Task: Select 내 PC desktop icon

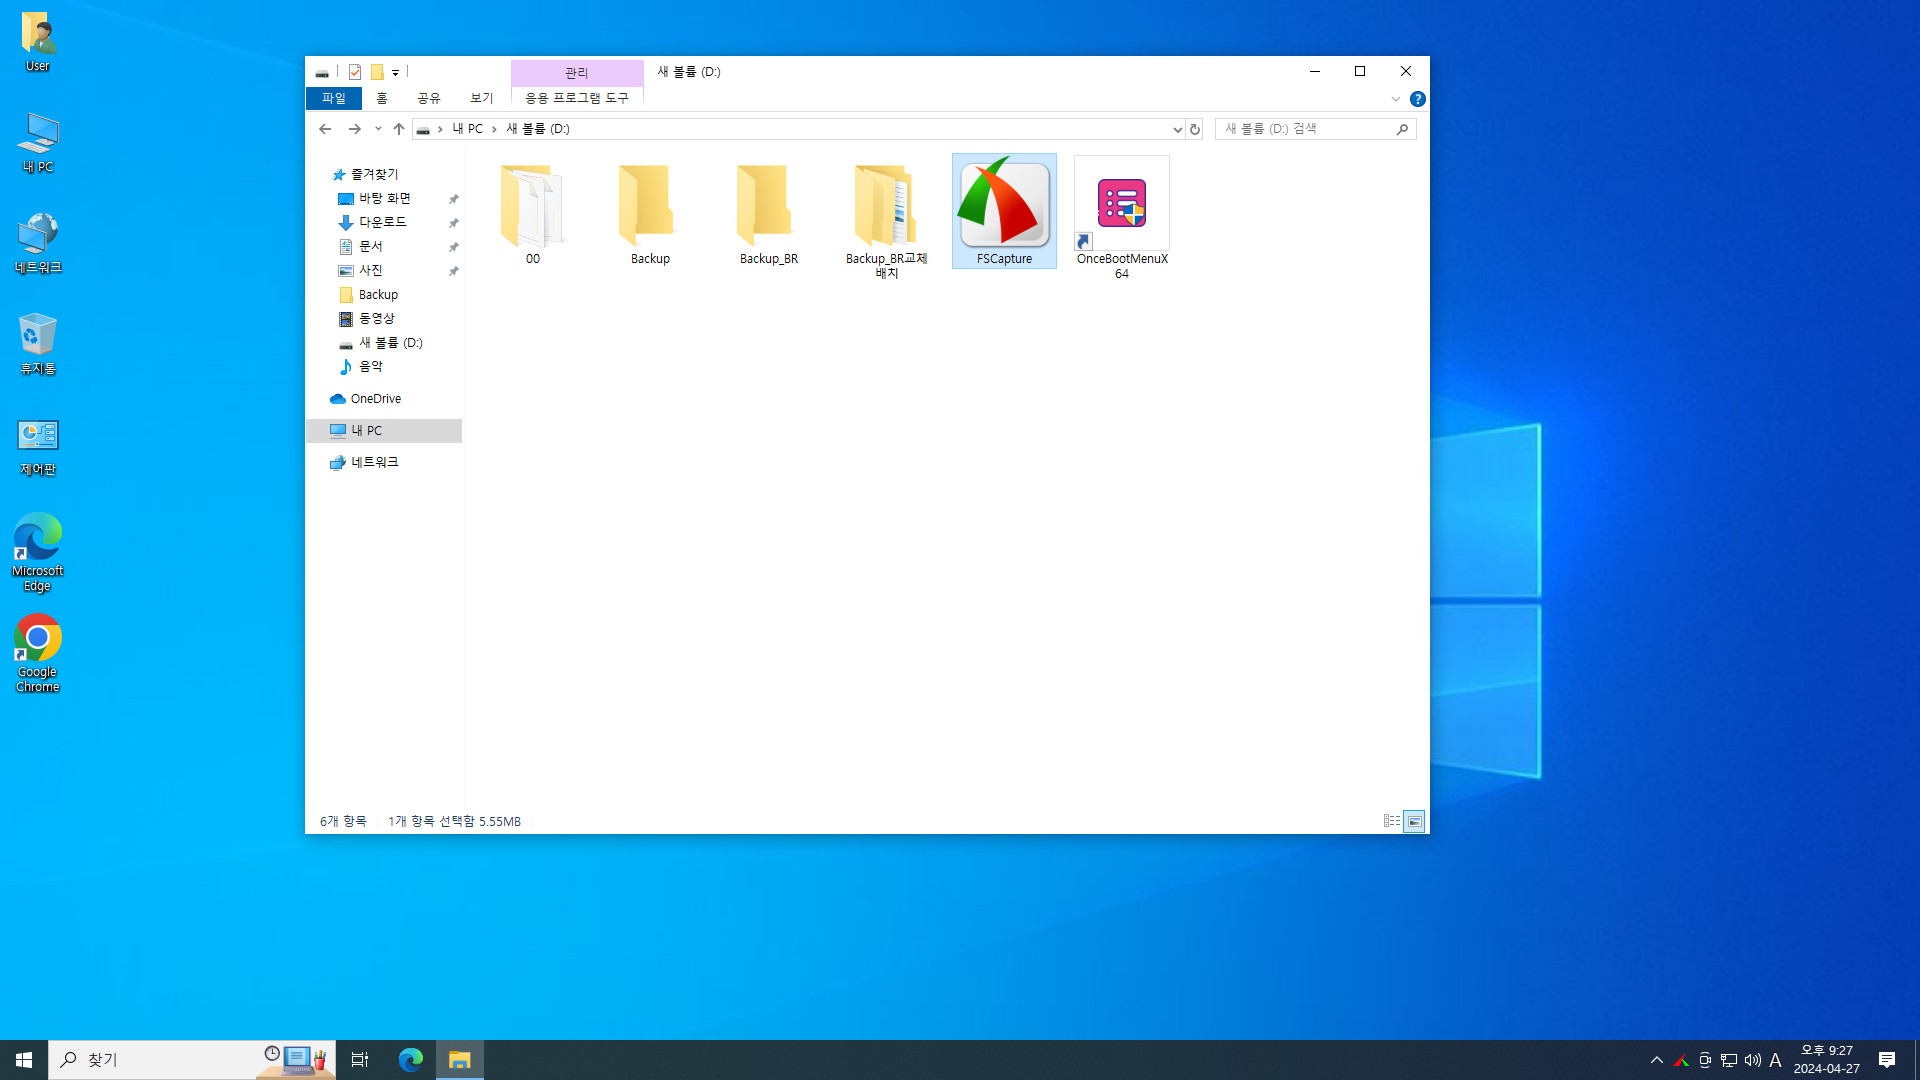Action: [38, 143]
